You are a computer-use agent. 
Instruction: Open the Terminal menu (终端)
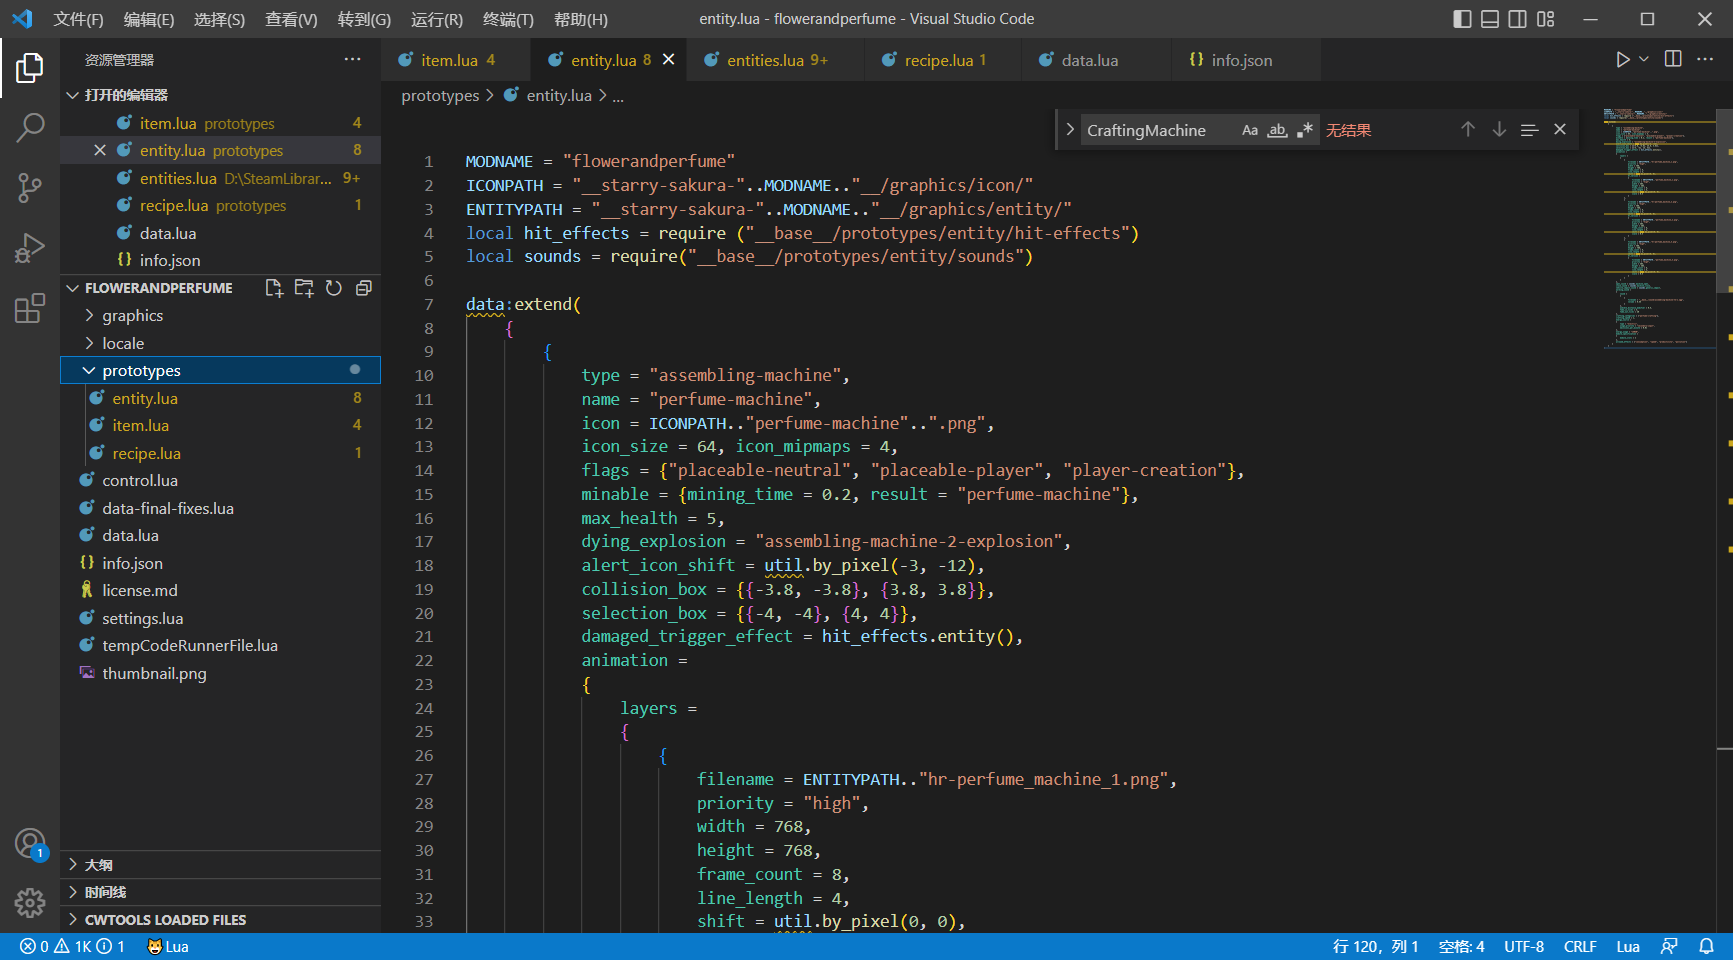(508, 19)
